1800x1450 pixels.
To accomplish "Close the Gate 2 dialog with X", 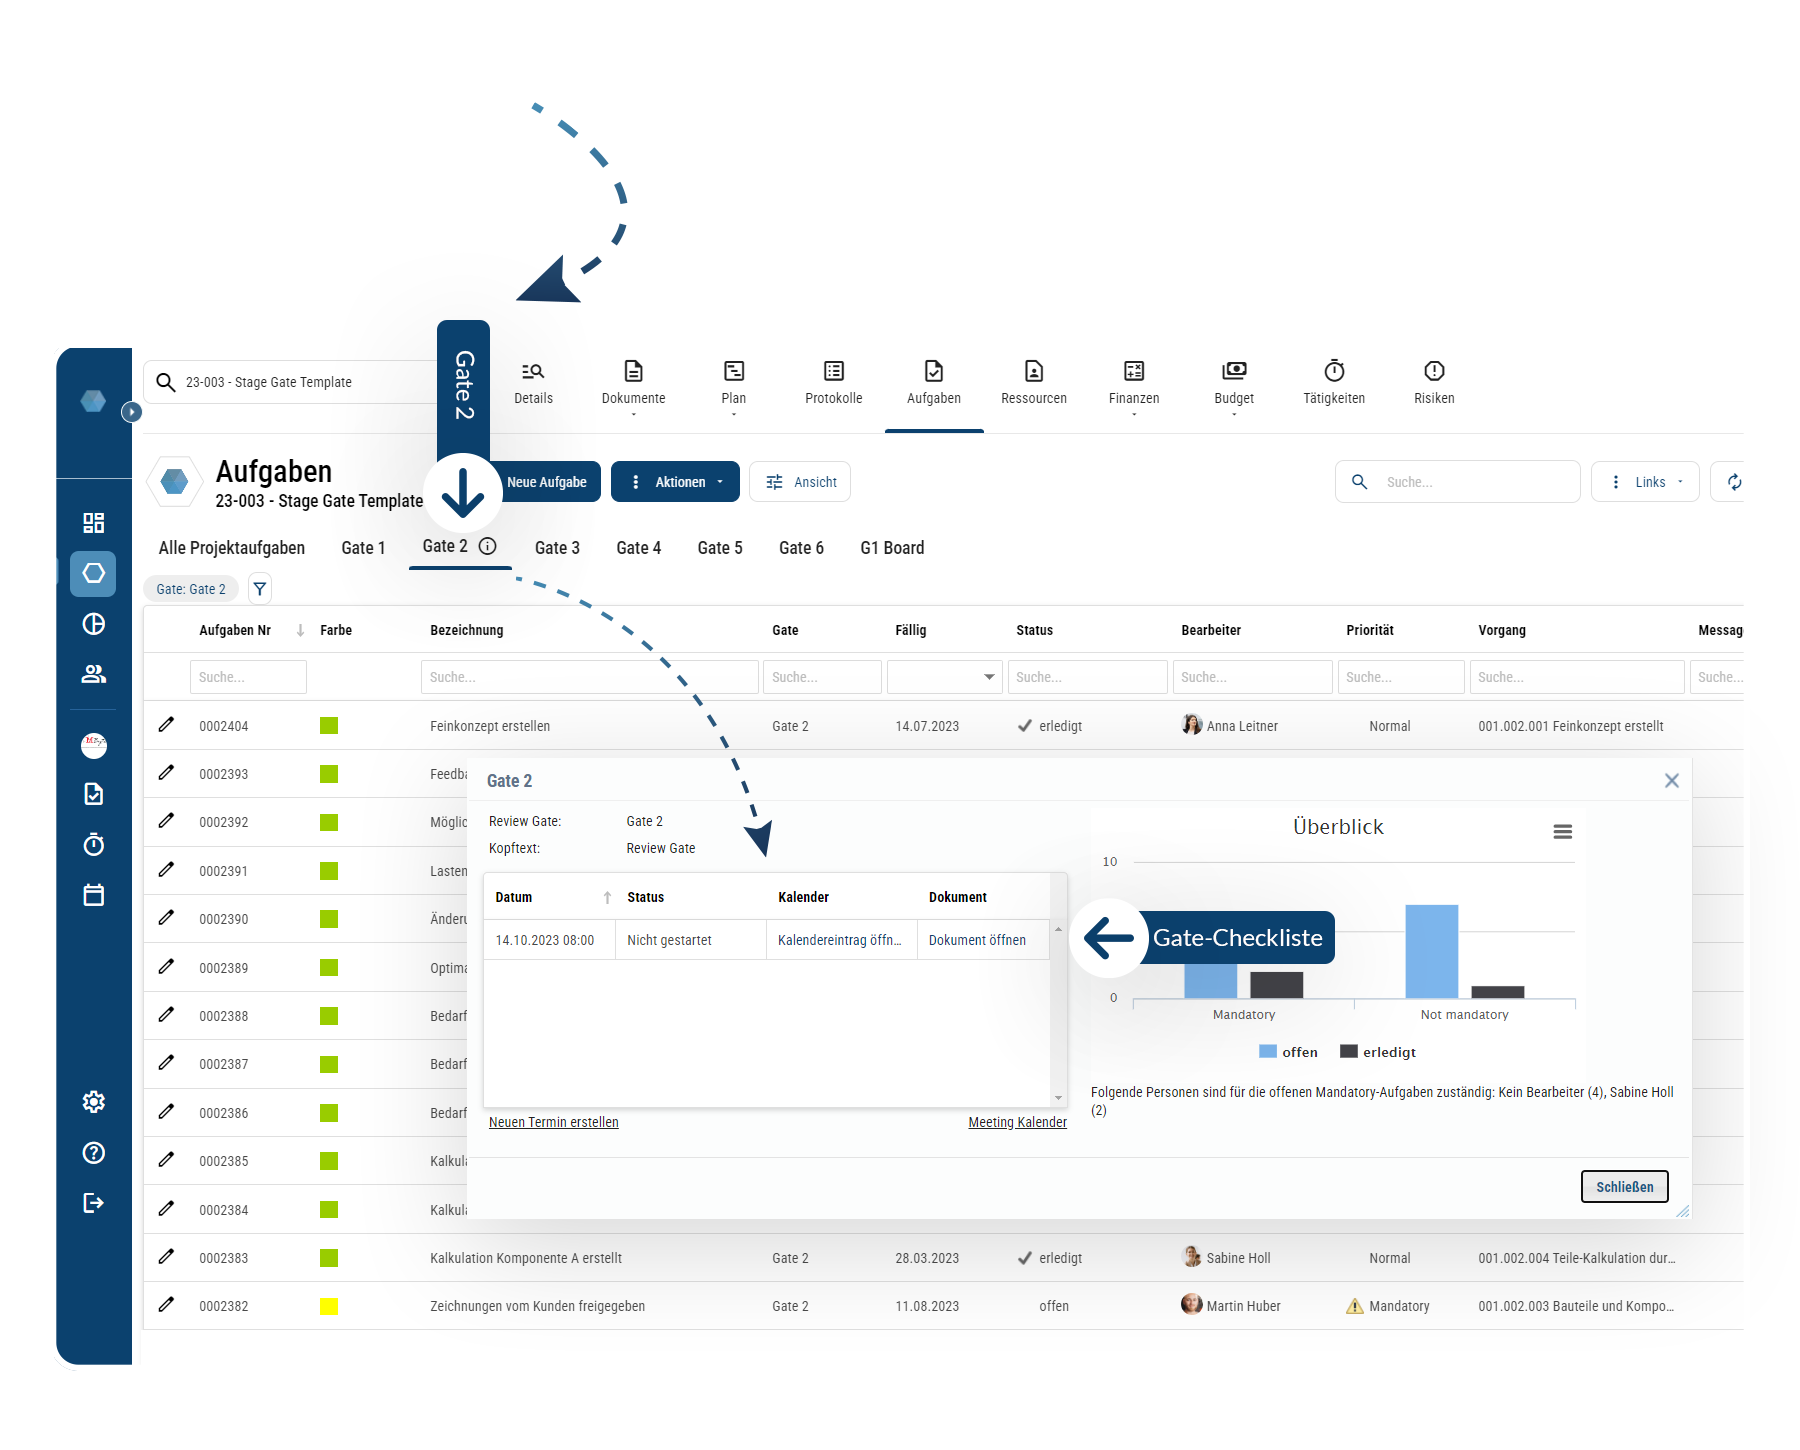I will pyautogui.click(x=1671, y=780).
